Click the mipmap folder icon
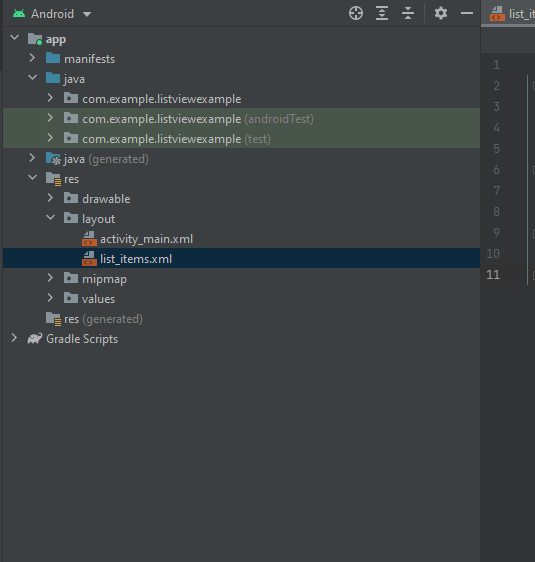This screenshot has height=562, width=535. [x=71, y=278]
